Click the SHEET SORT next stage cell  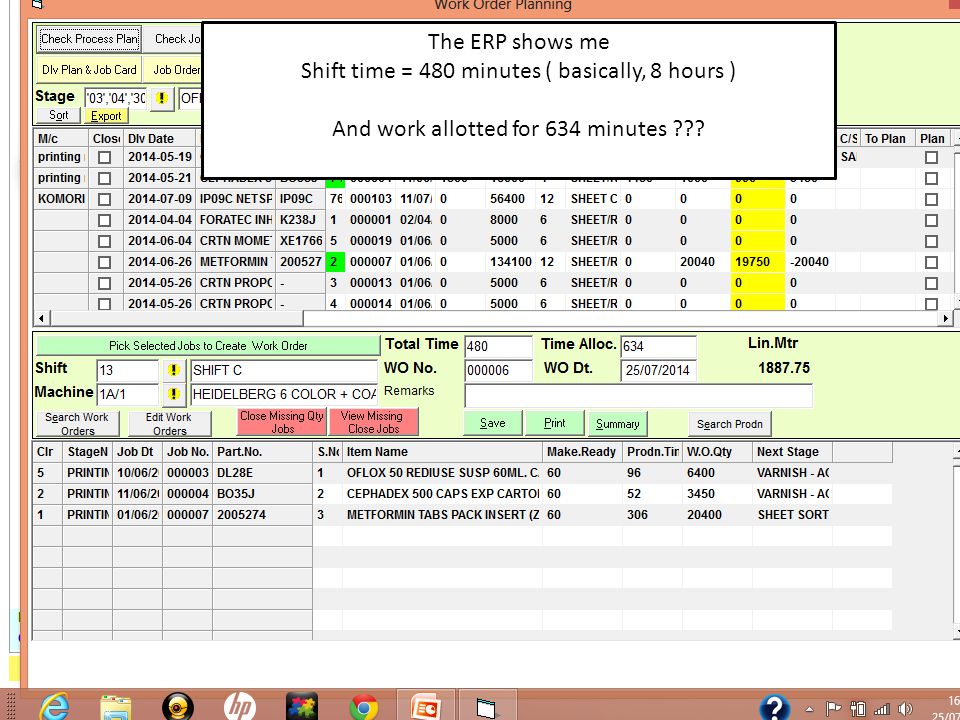click(x=792, y=515)
